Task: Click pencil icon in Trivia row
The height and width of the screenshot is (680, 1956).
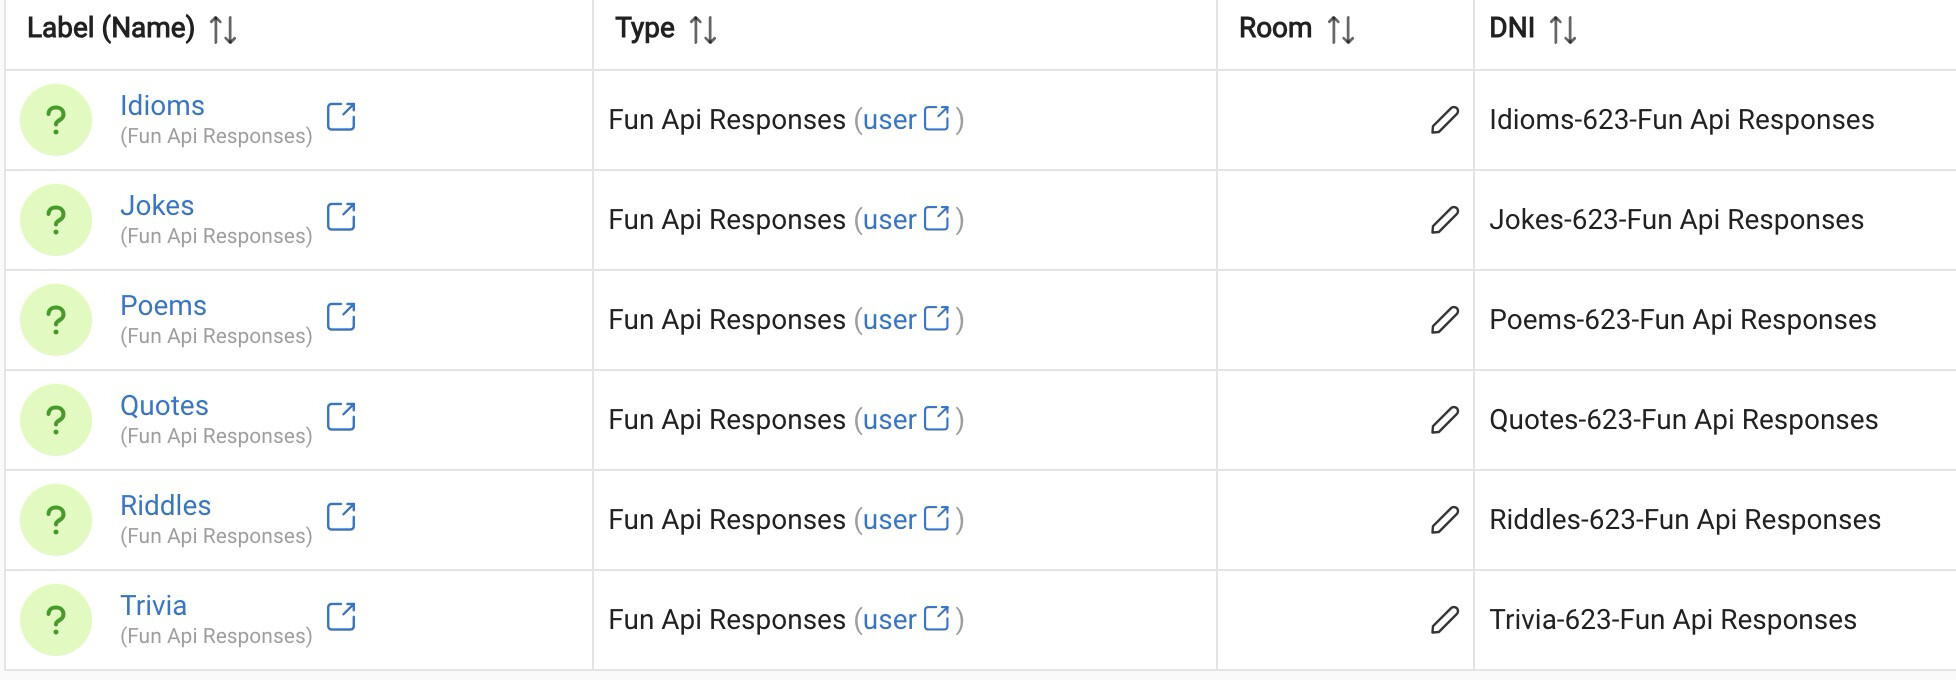Action: tap(1444, 620)
